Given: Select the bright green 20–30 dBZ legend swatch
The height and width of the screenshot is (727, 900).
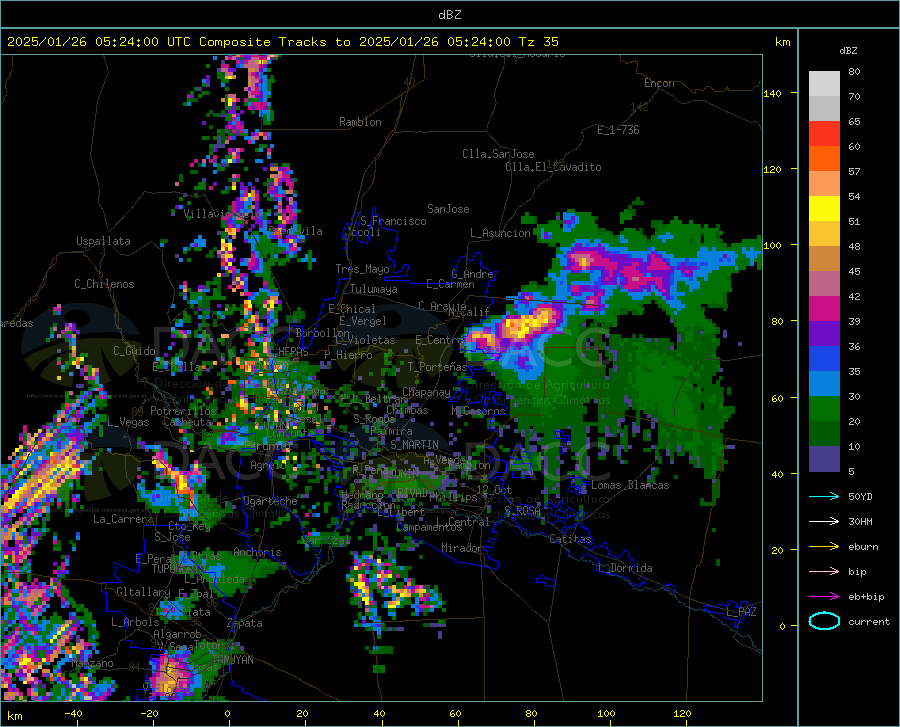Looking at the screenshot, I should pos(824,409).
